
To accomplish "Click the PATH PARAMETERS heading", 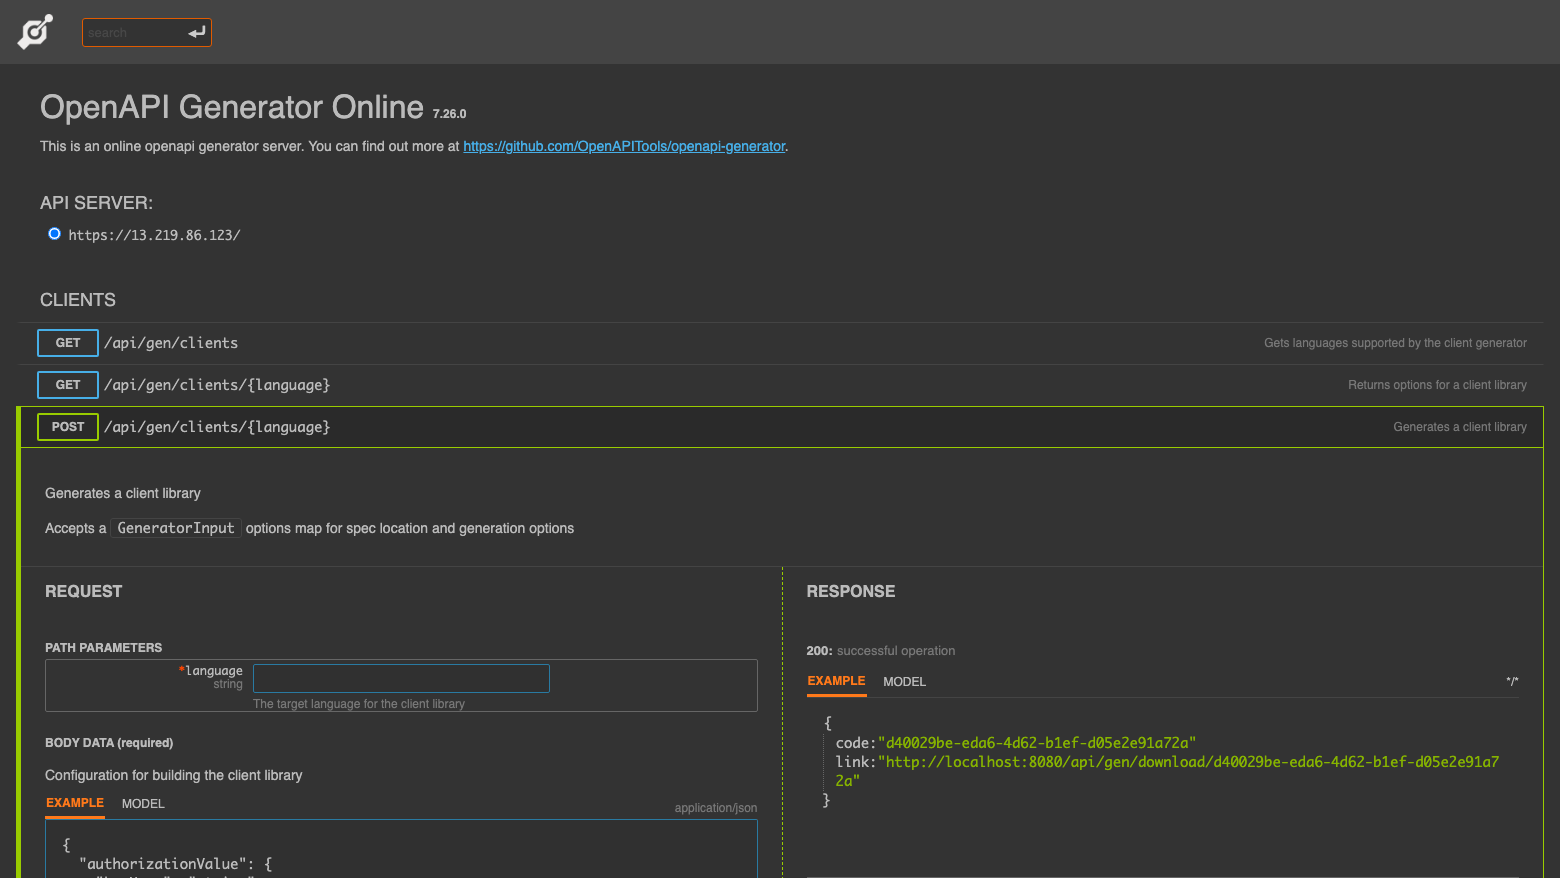I will pos(103,648).
